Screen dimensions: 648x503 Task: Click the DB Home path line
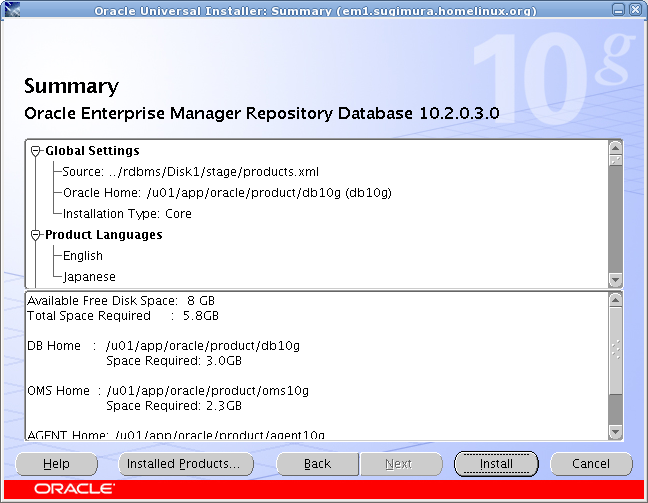(x=163, y=346)
